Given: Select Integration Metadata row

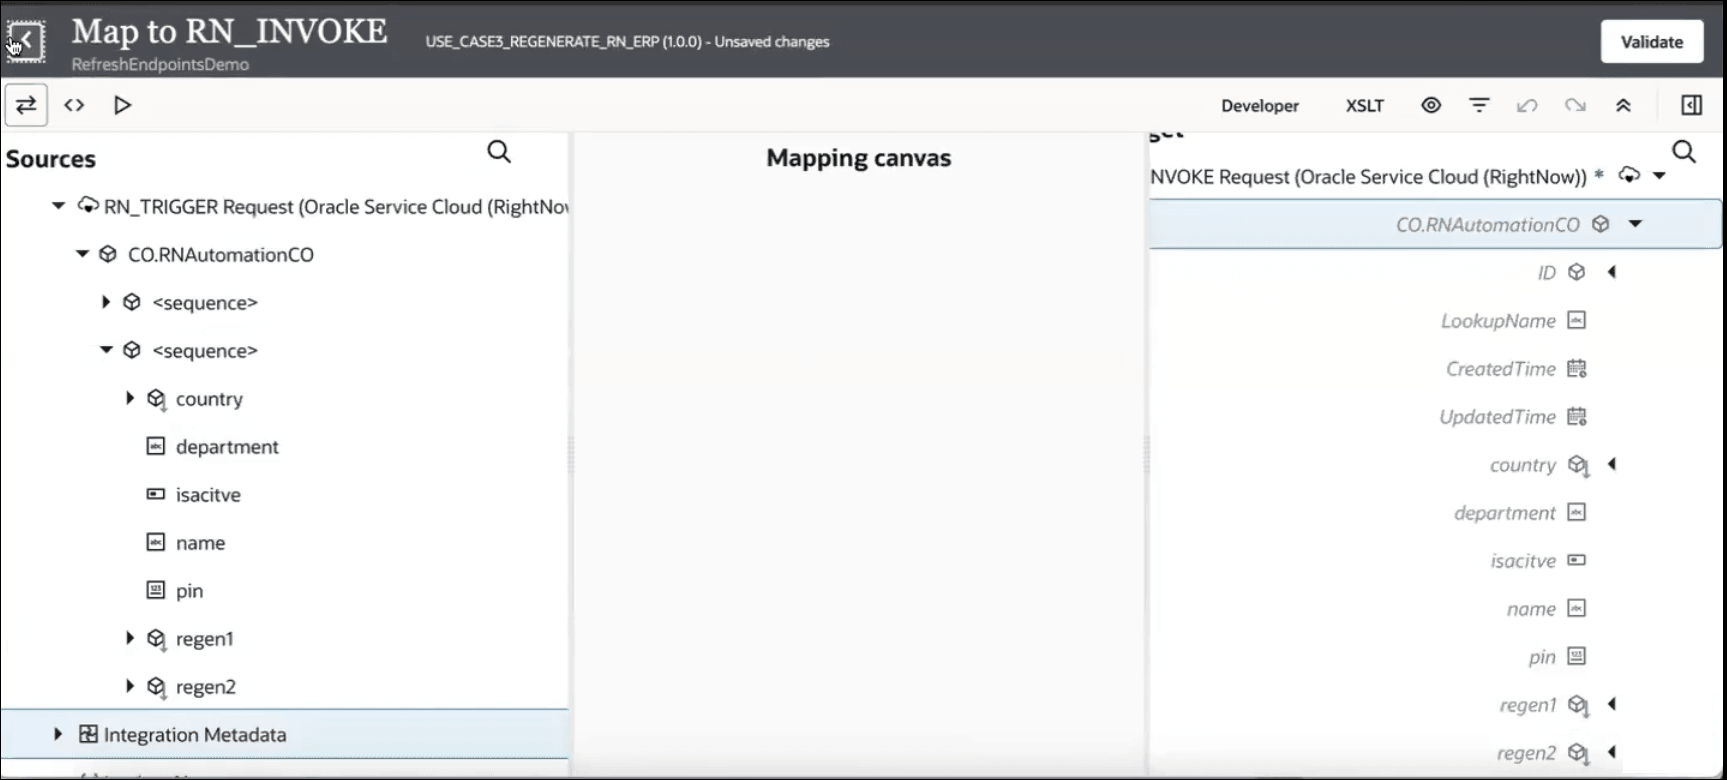Looking at the screenshot, I should 284,734.
